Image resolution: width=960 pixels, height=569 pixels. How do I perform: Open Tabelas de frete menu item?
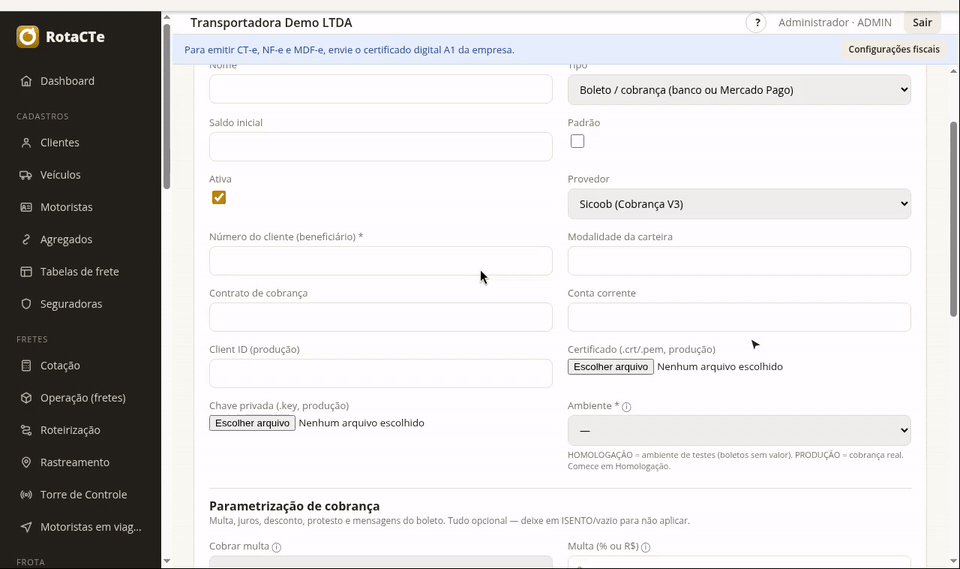81,271
